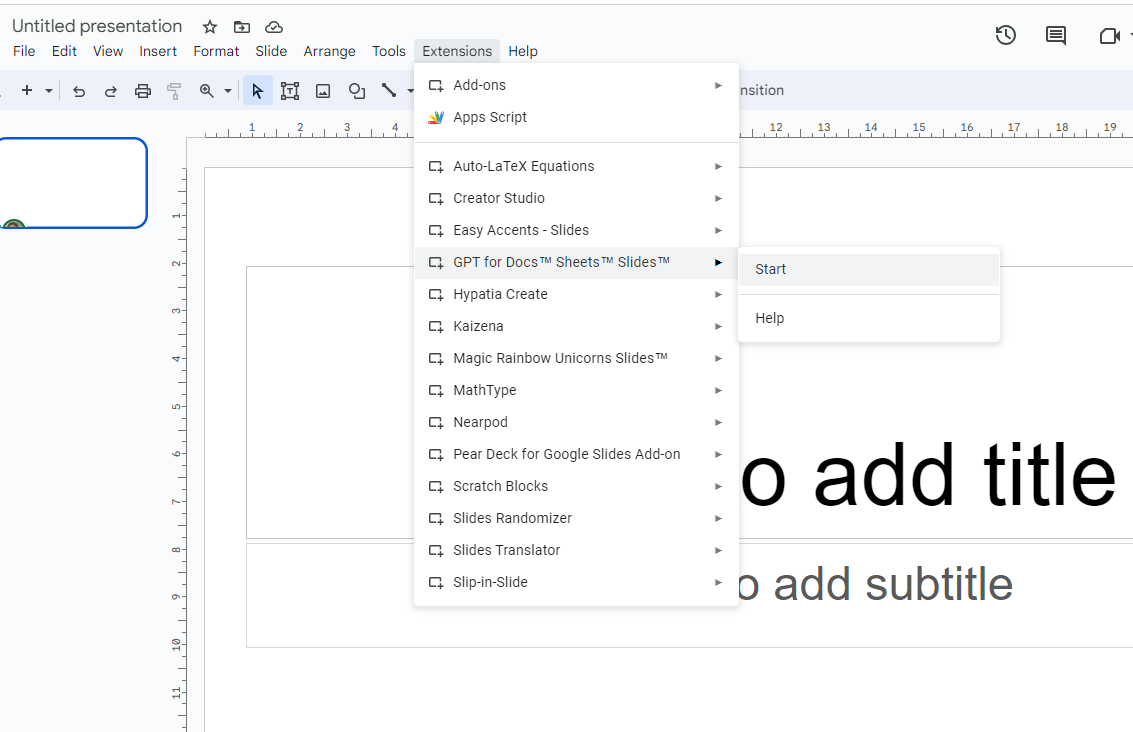Select GPT for Docs Sheets Slides entry
Screen dimensions: 1133x732
pyautogui.click(x=576, y=262)
